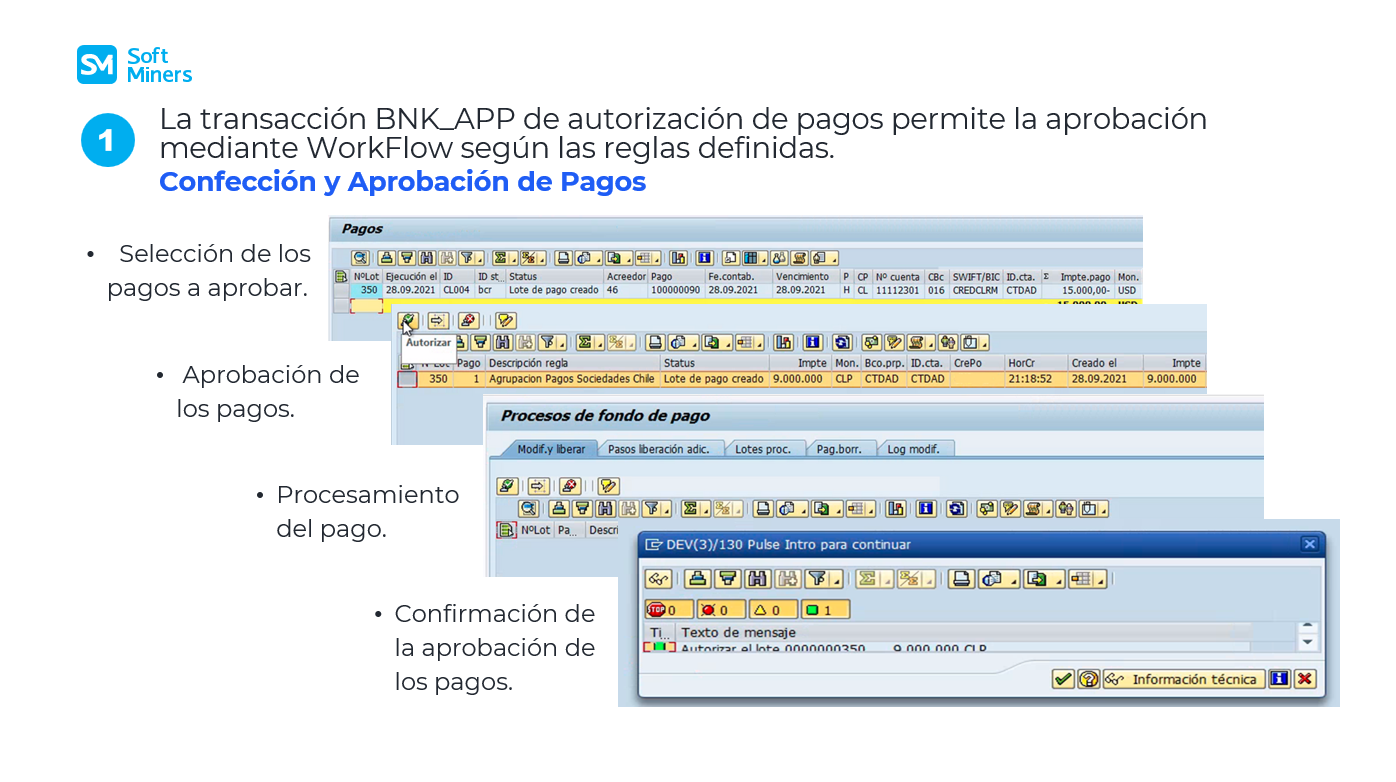Open the Pasos liberación adic. tab
1396x782 pixels.
click(658, 449)
